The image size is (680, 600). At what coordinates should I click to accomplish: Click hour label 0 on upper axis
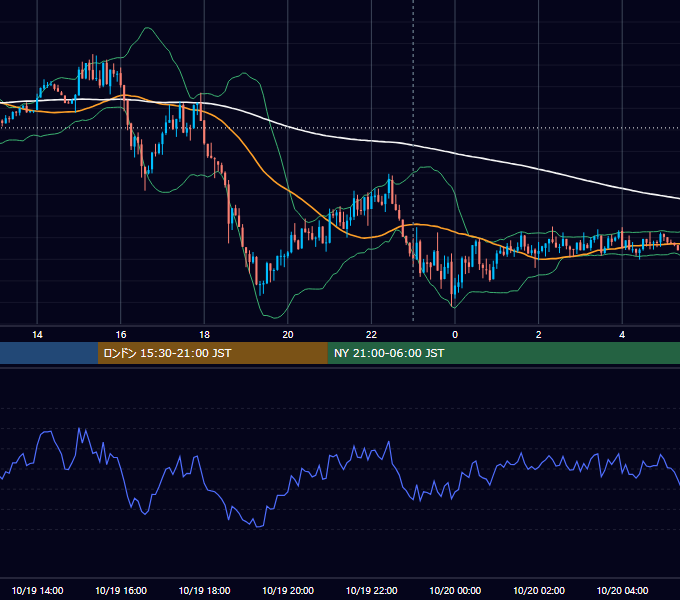(455, 335)
